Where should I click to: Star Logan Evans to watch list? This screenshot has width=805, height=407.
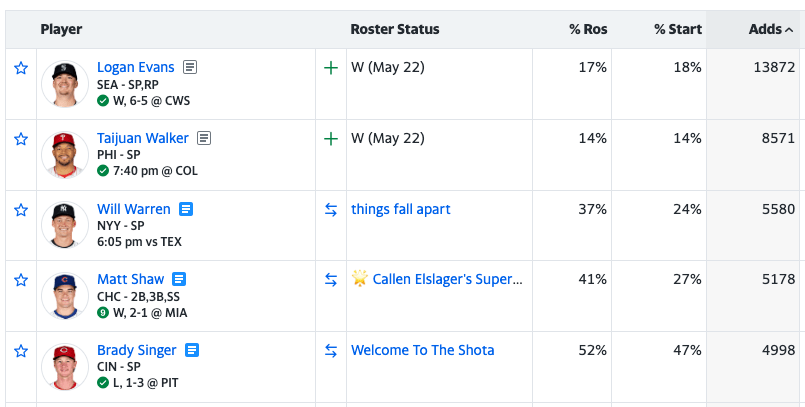(x=21, y=68)
